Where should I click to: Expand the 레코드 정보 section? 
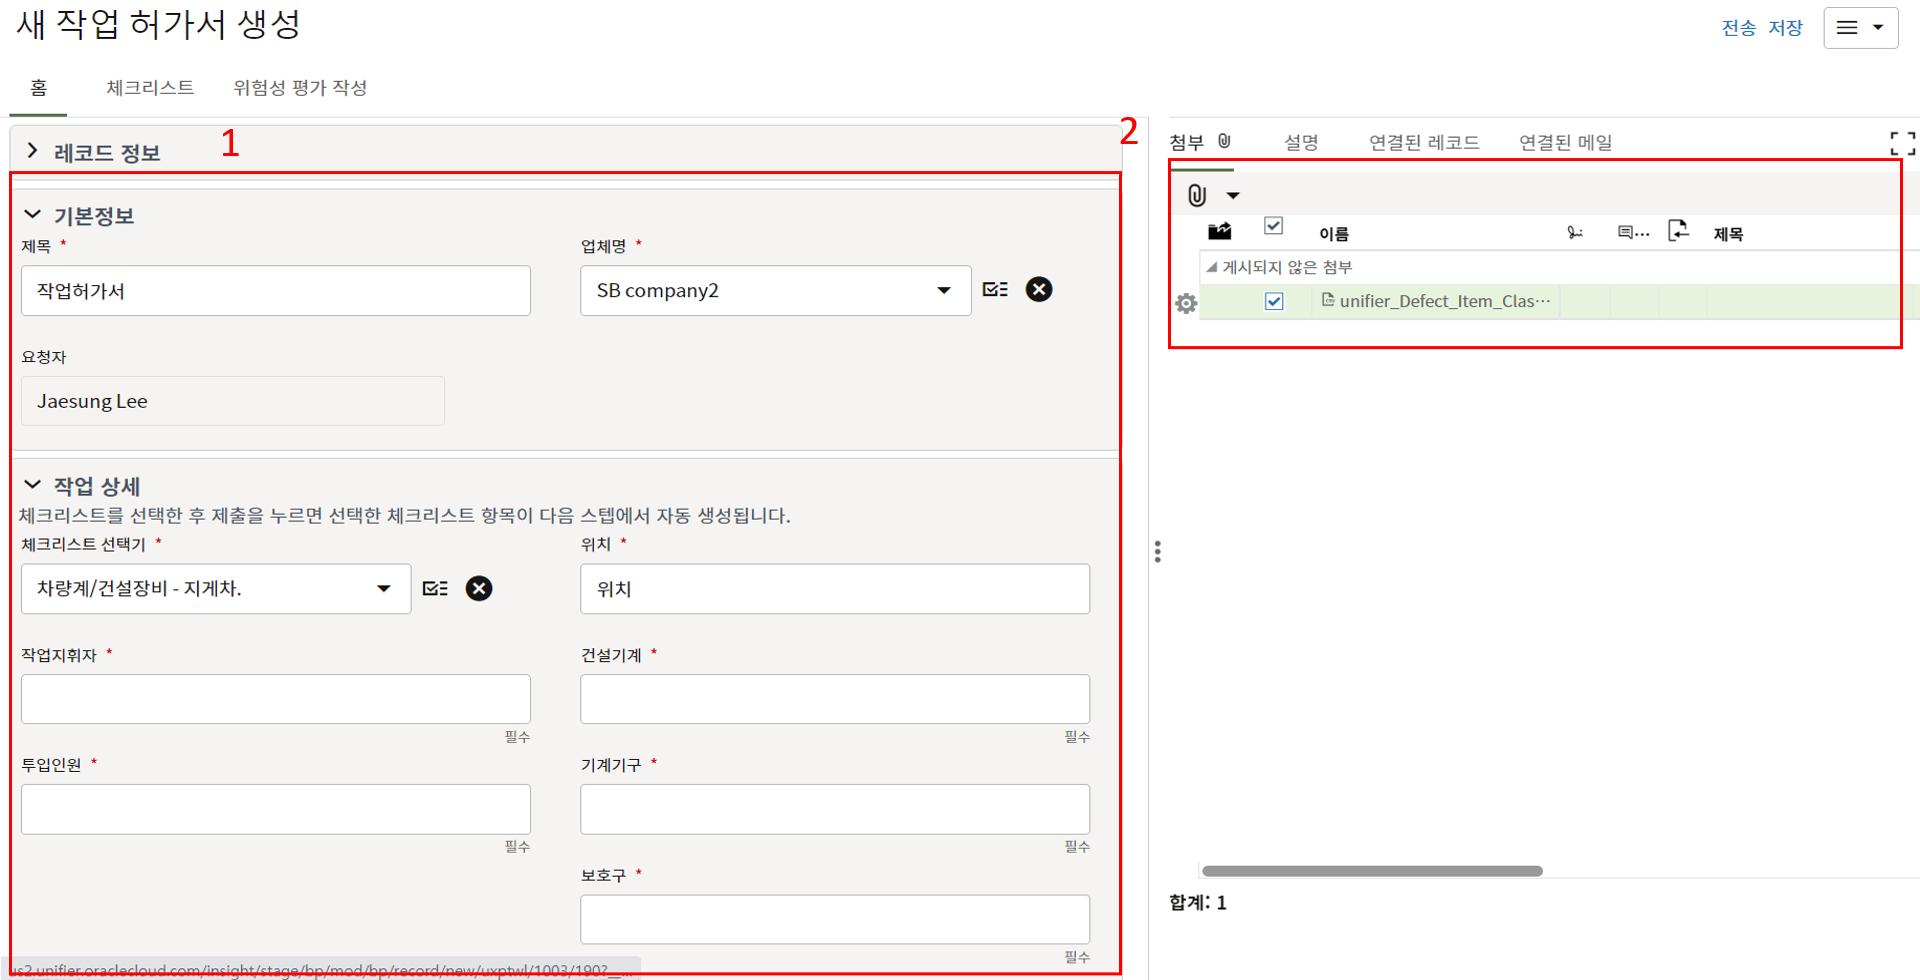[x=33, y=151]
